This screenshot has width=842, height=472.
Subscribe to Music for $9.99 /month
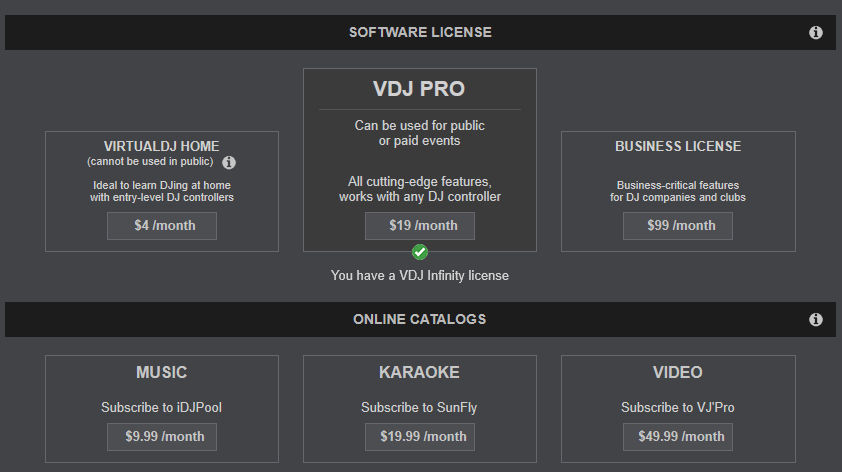point(162,437)
